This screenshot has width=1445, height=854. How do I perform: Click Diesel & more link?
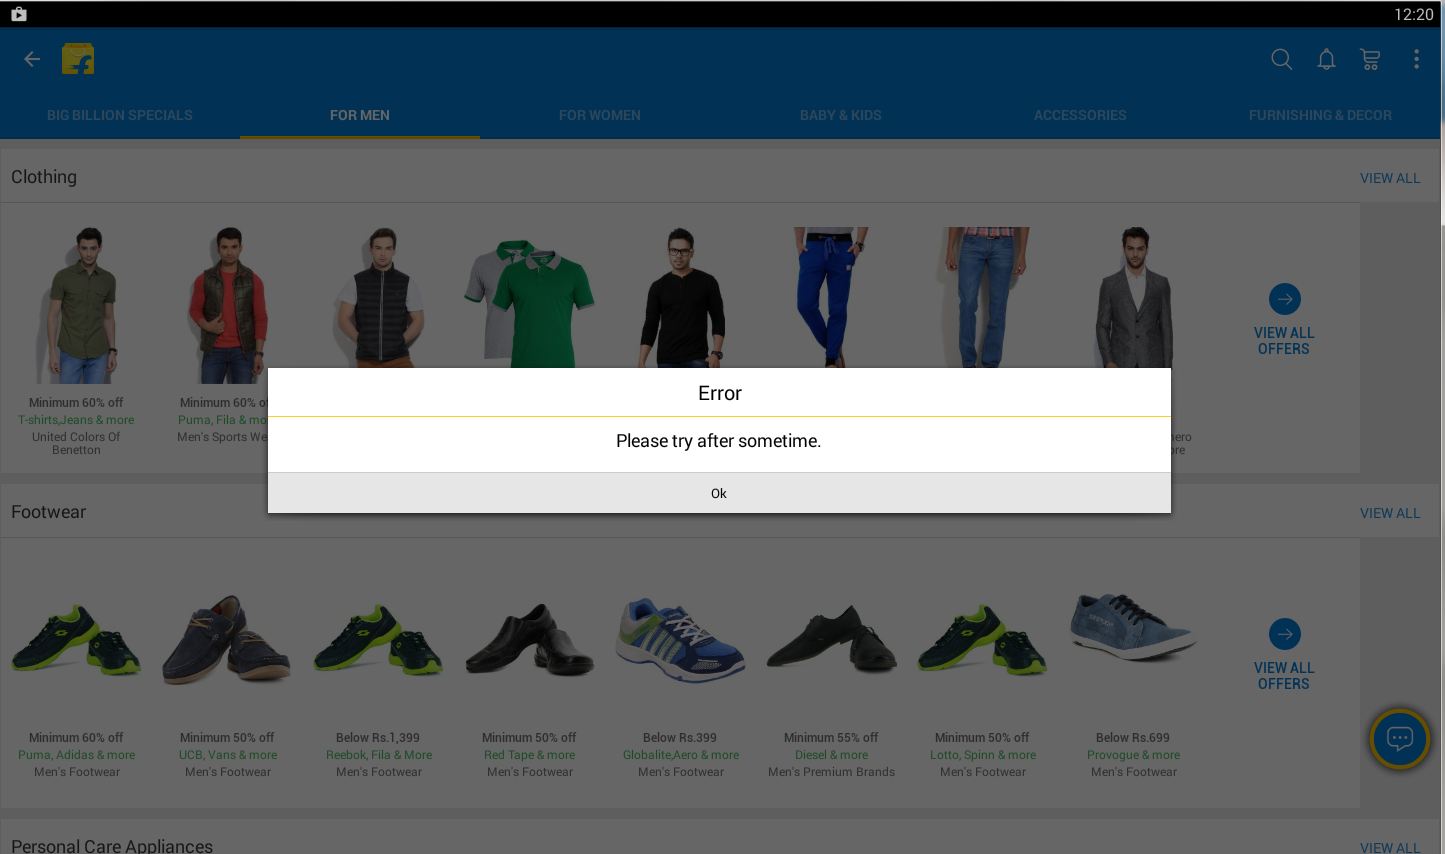coord(832,755)
